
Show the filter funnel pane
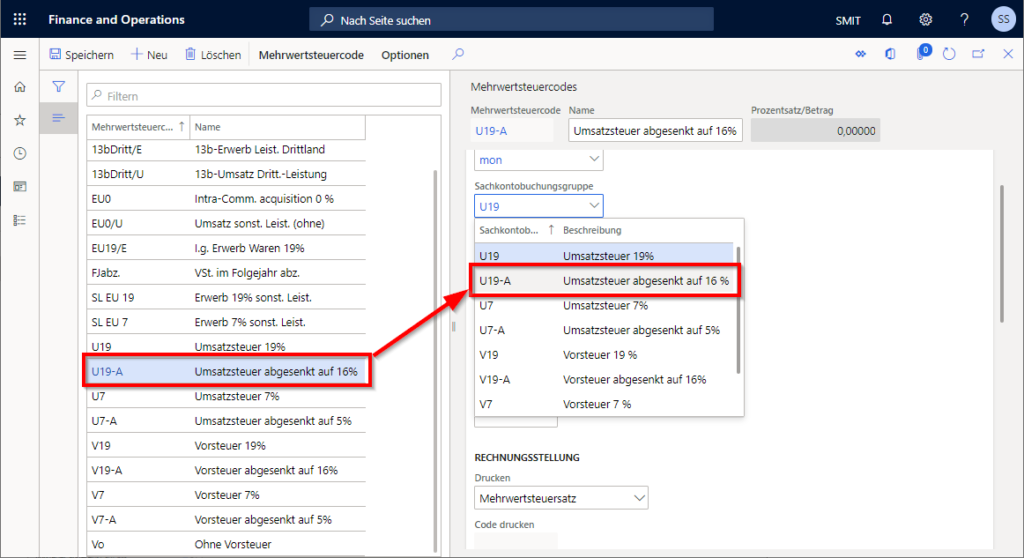58,86
